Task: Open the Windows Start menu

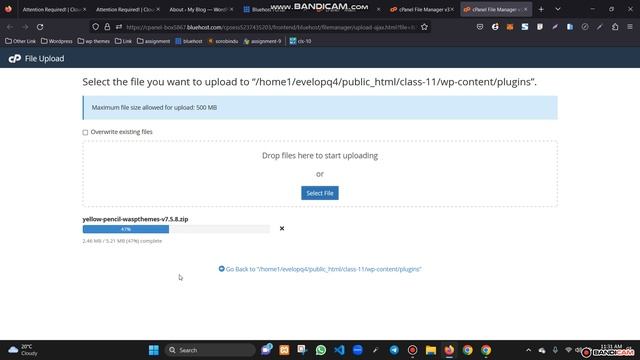Action: pyautogui.click(x=153, y=350)
